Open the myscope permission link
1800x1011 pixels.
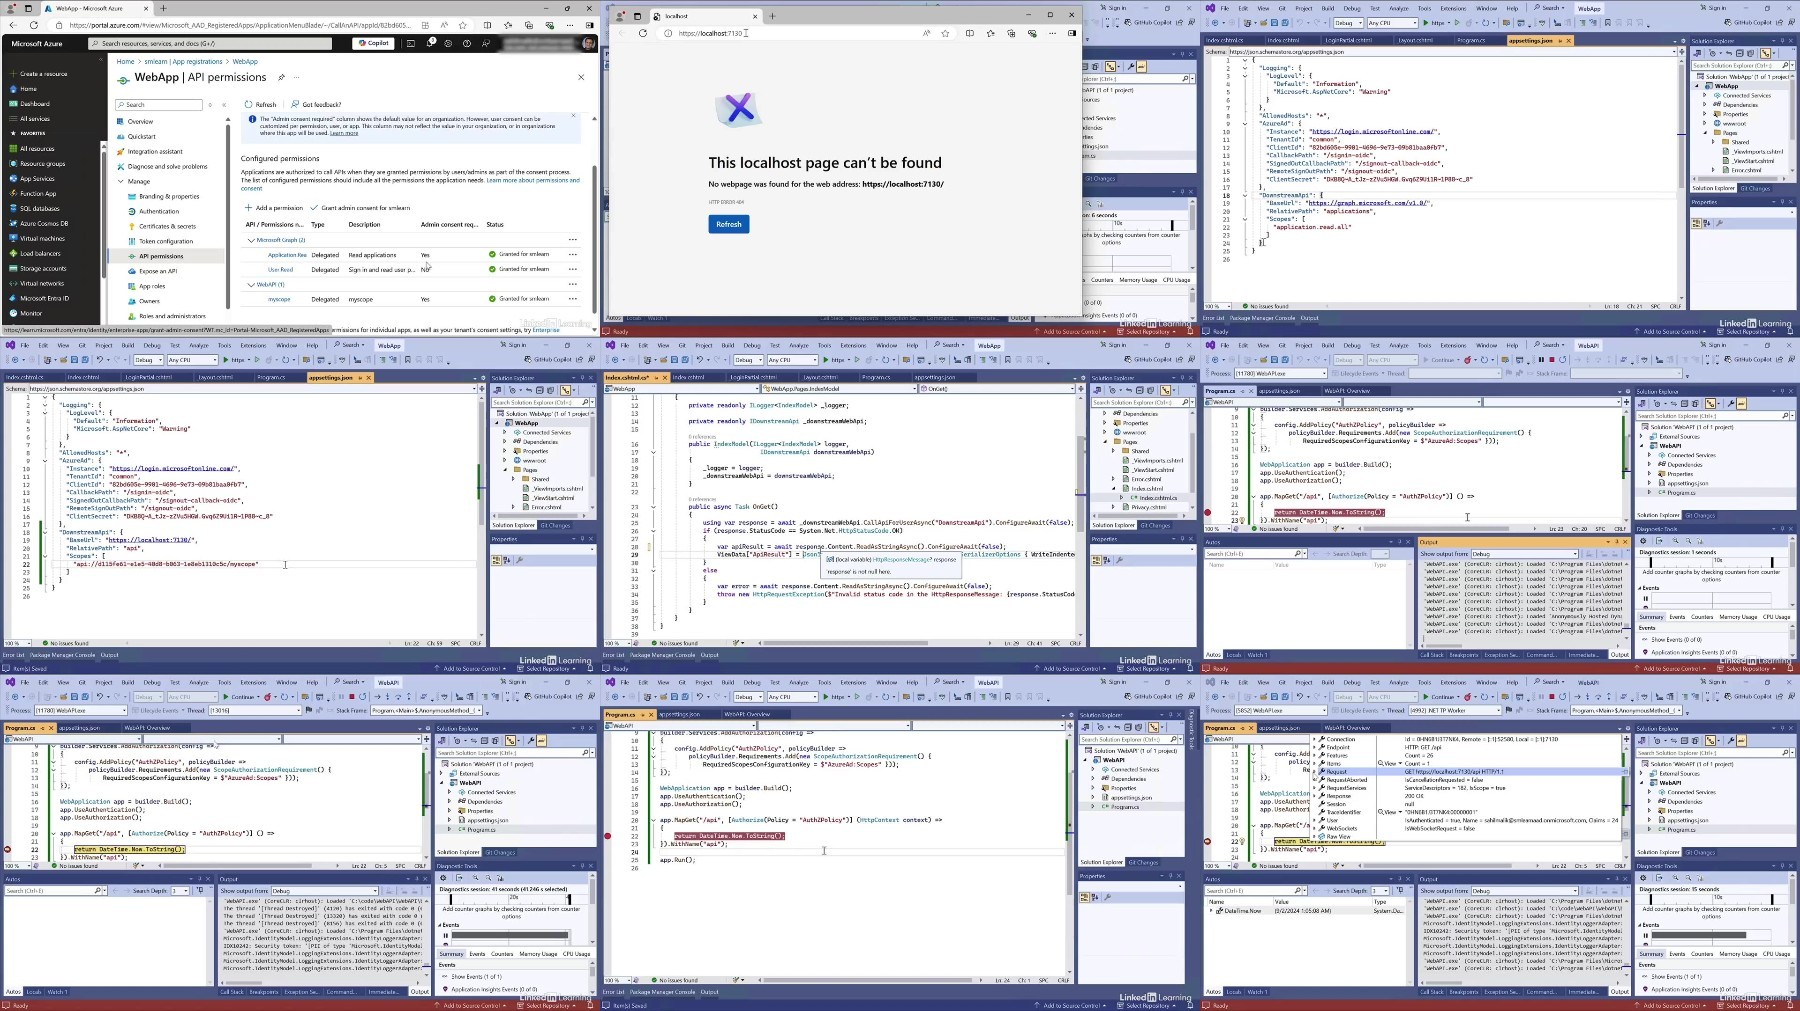279,299
